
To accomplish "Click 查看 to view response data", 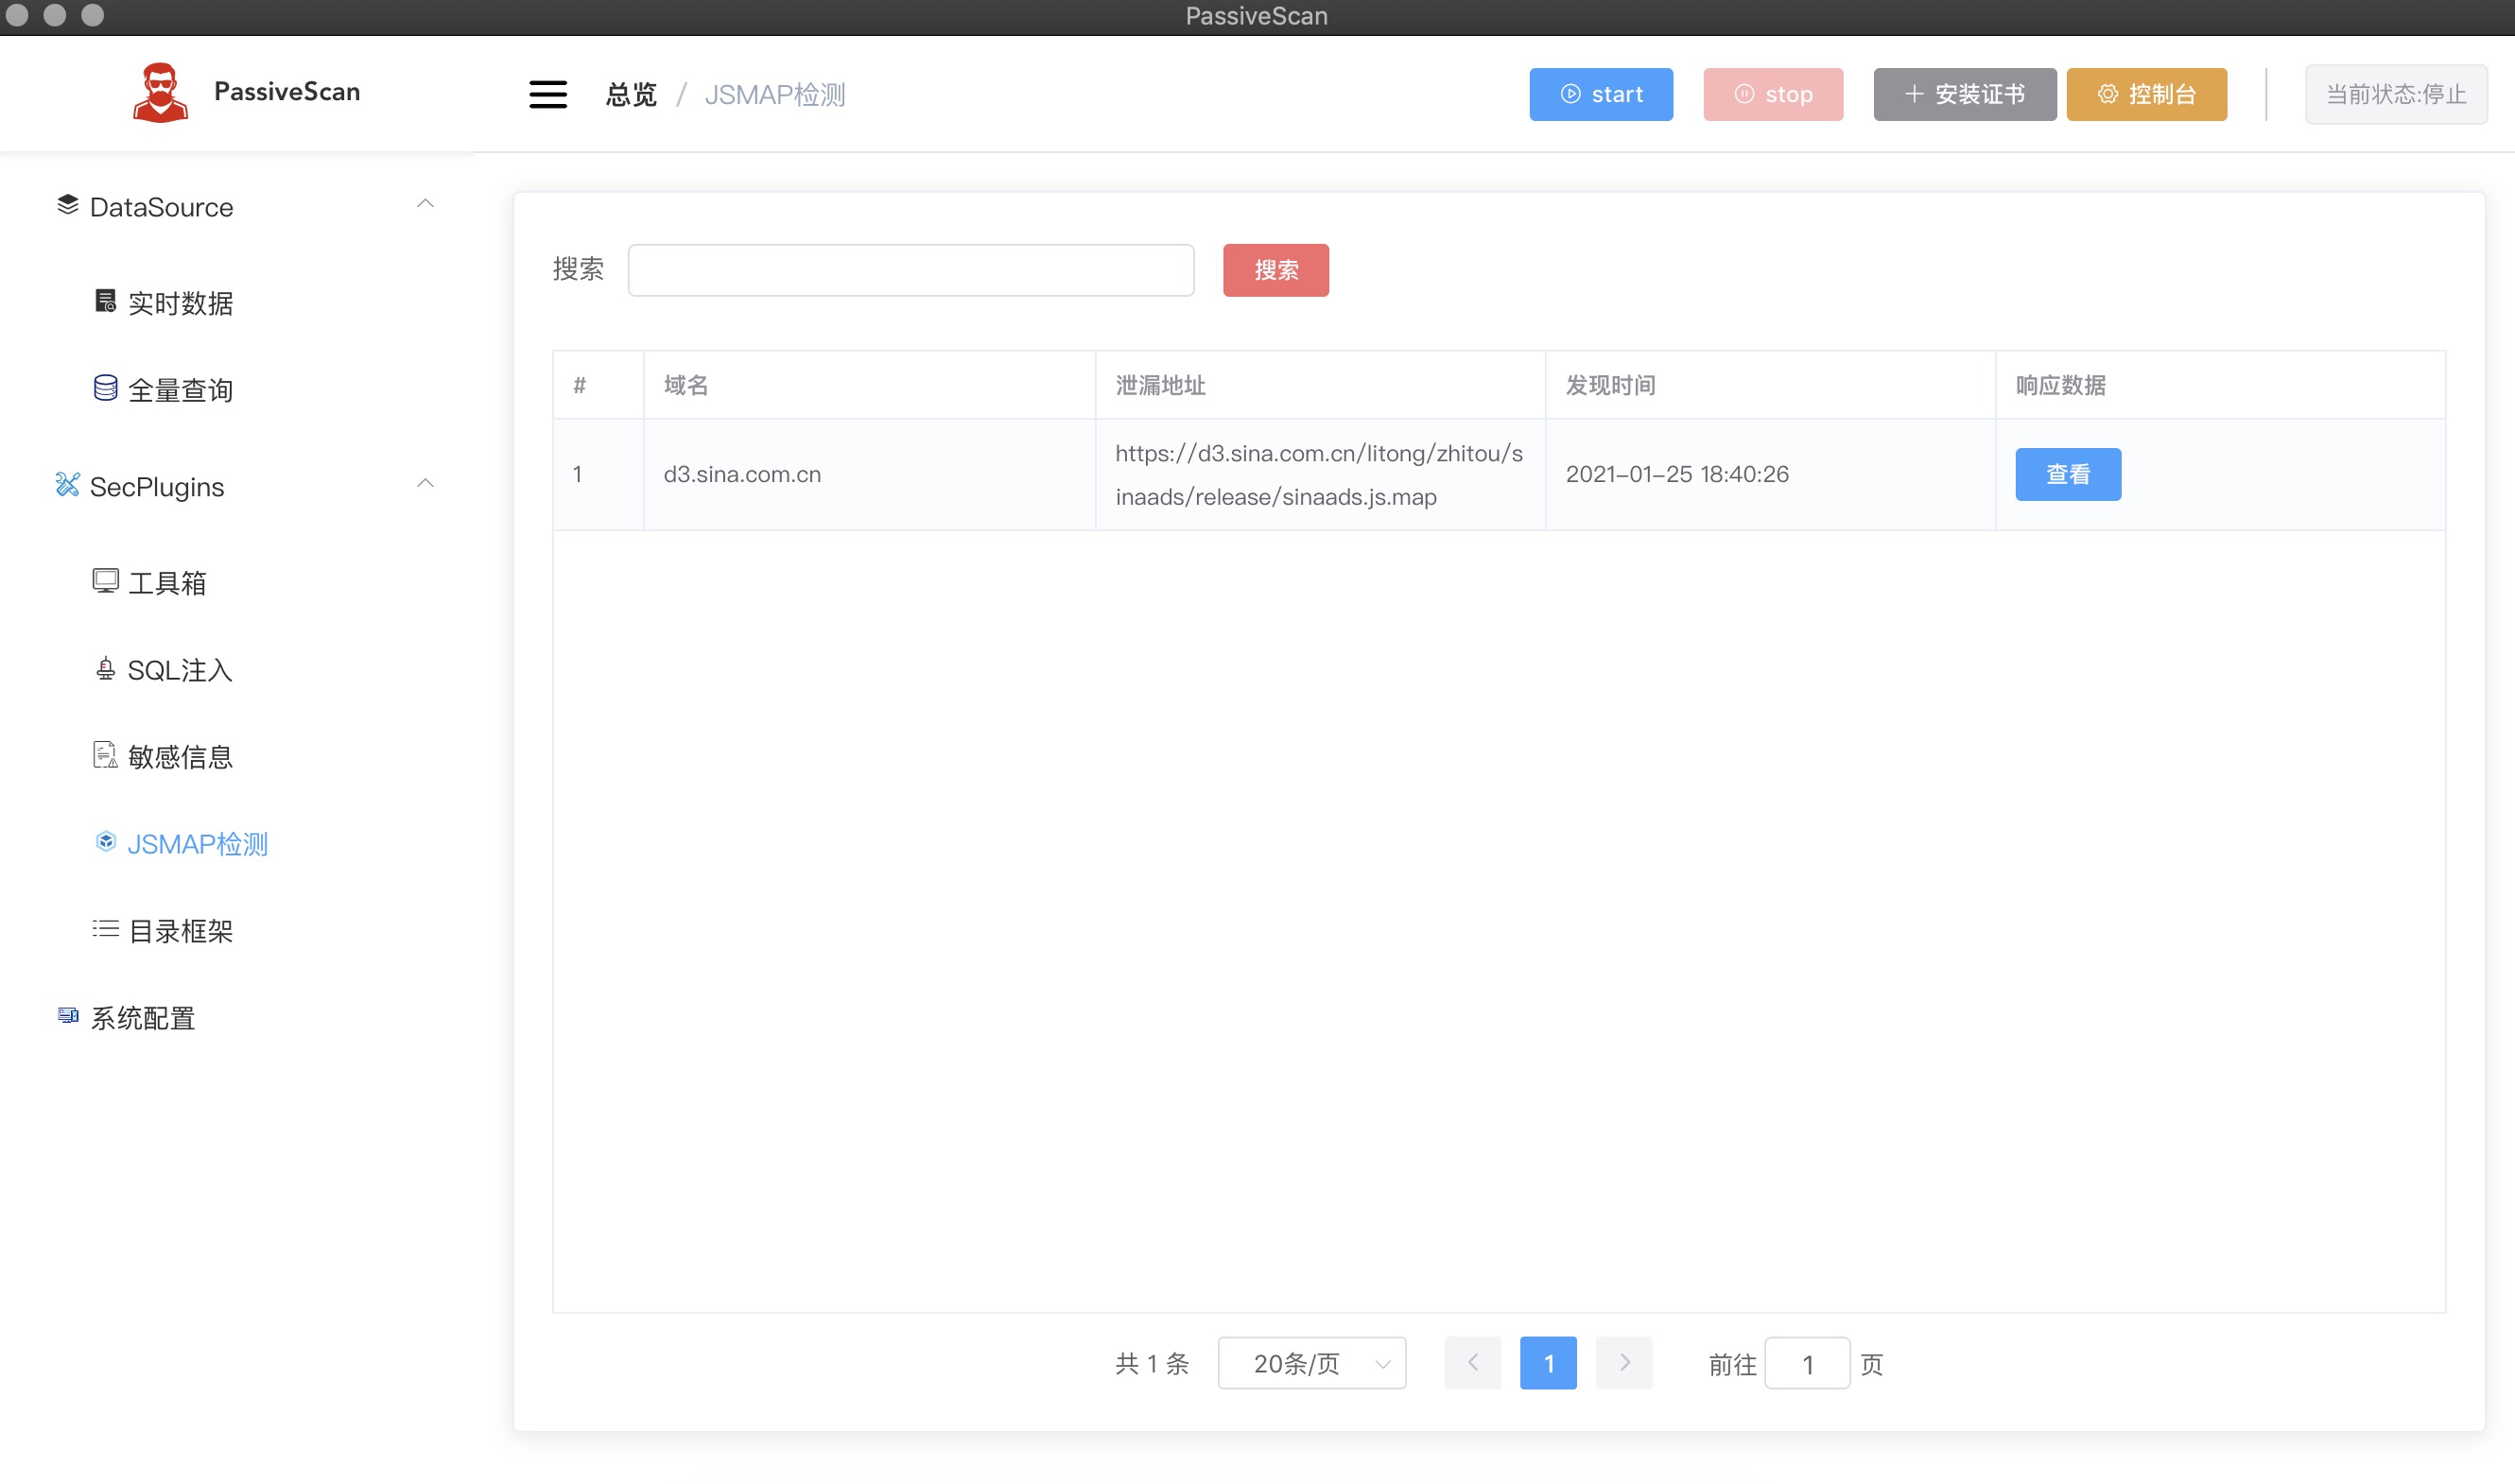I will tap(2067, 474).
